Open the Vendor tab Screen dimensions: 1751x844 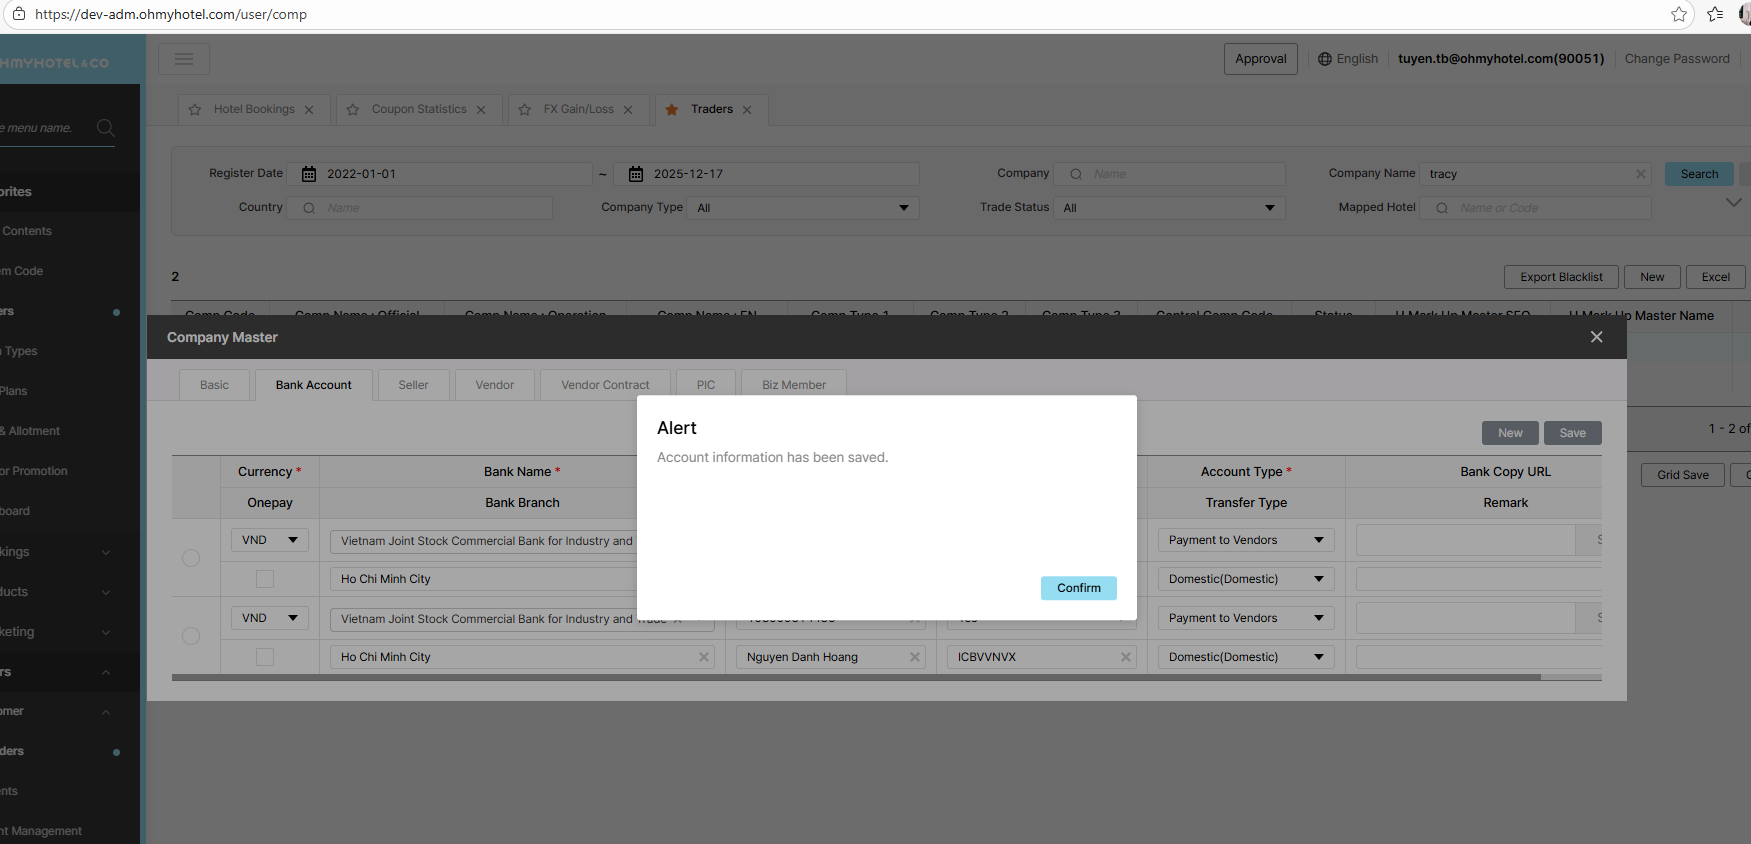pos(495,385)
